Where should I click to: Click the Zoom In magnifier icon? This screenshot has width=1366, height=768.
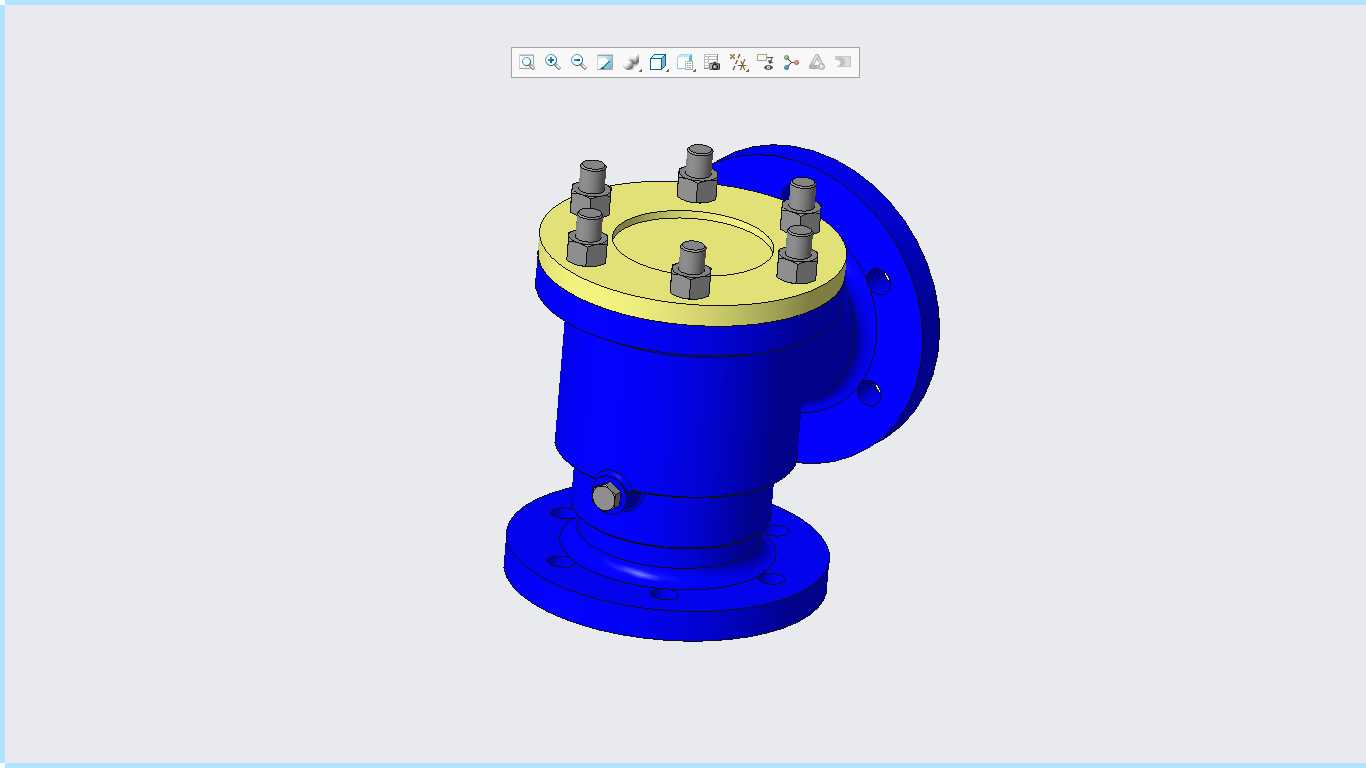tap(553, 63)
